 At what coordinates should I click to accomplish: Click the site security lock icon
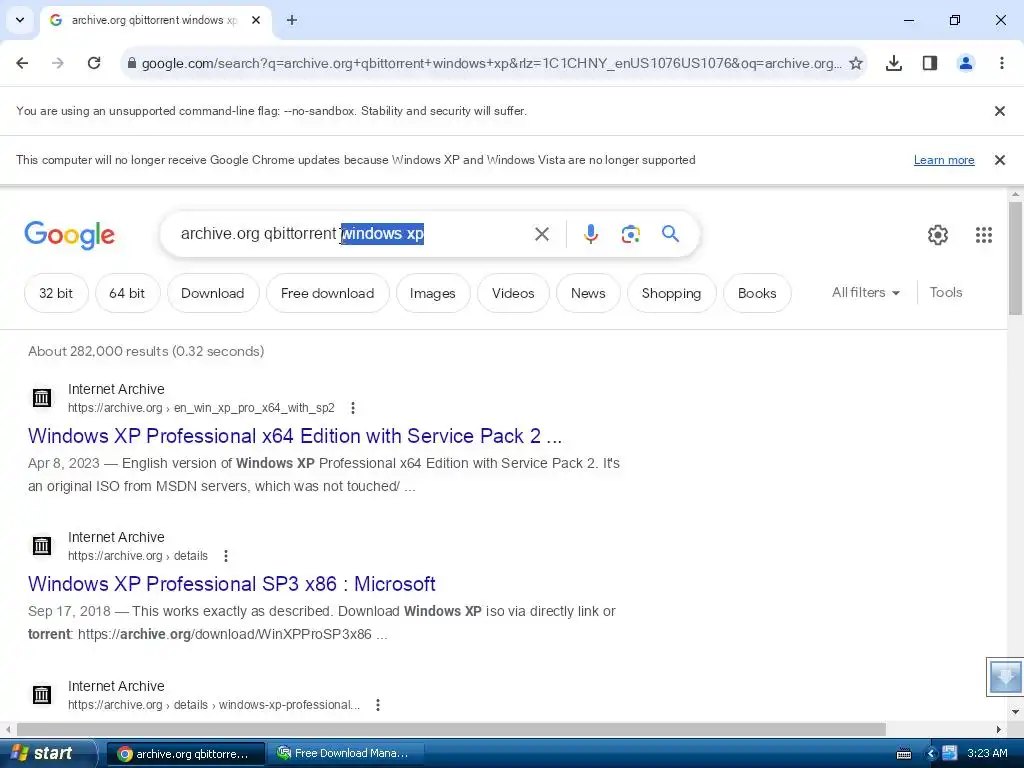(x=131, y=63)
